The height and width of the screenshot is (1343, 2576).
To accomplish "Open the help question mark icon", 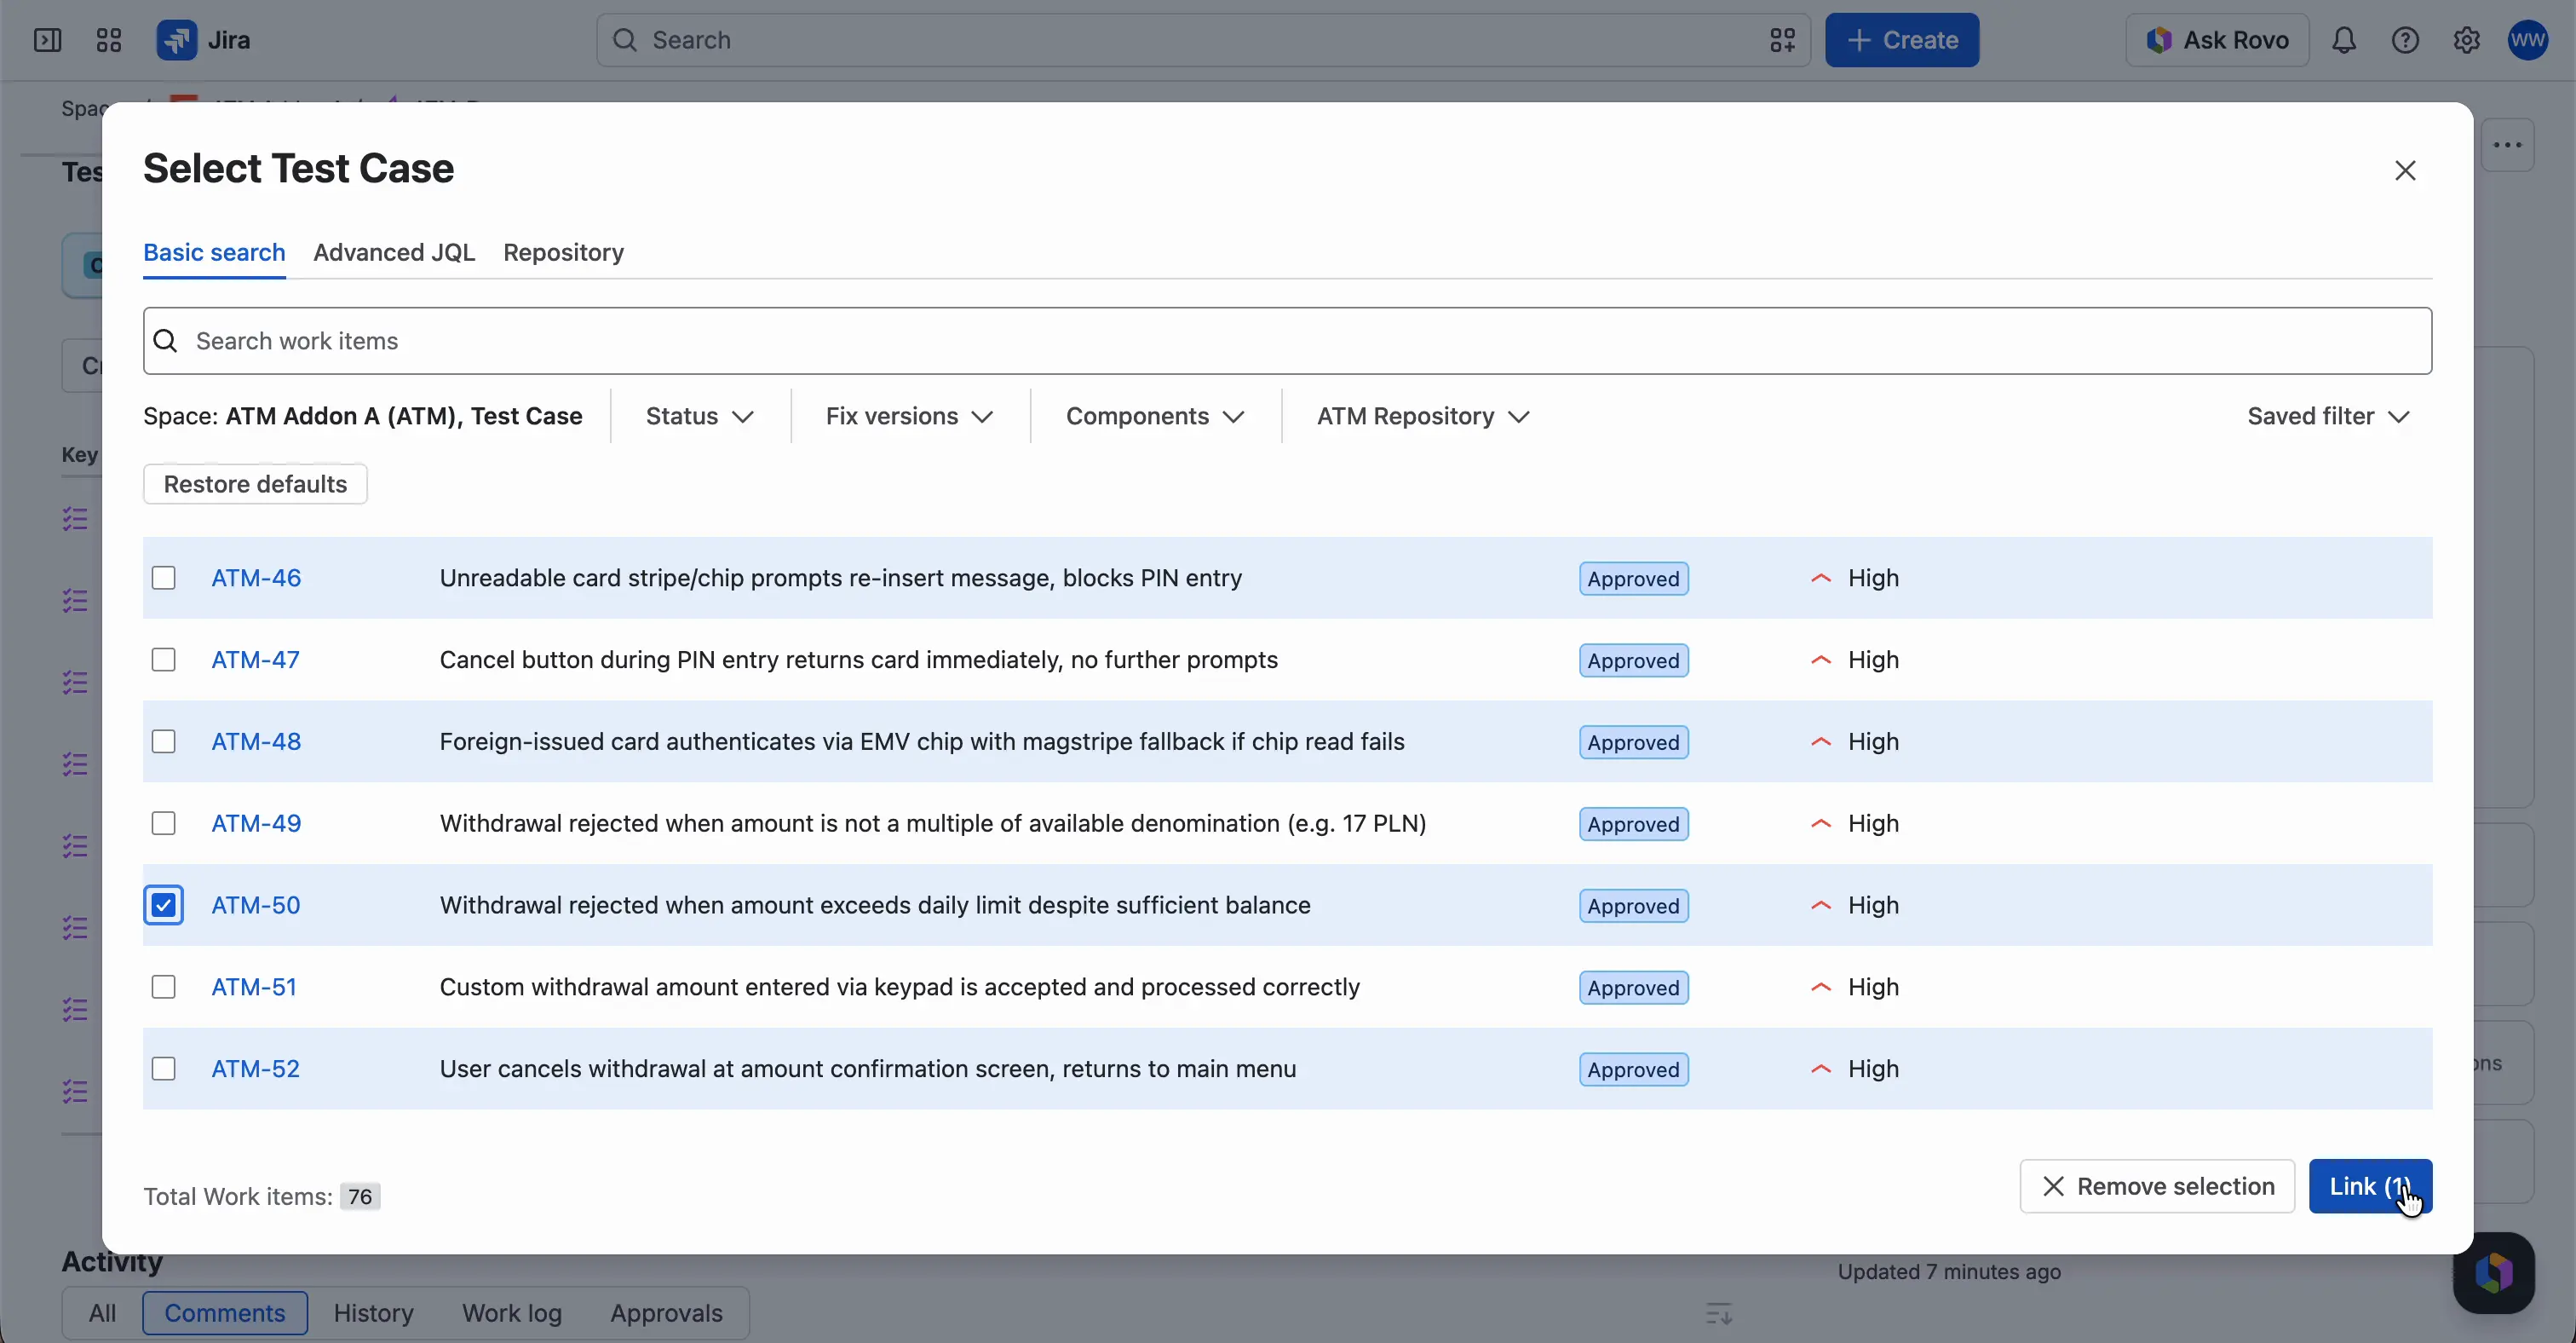I will pos(2405,40).
